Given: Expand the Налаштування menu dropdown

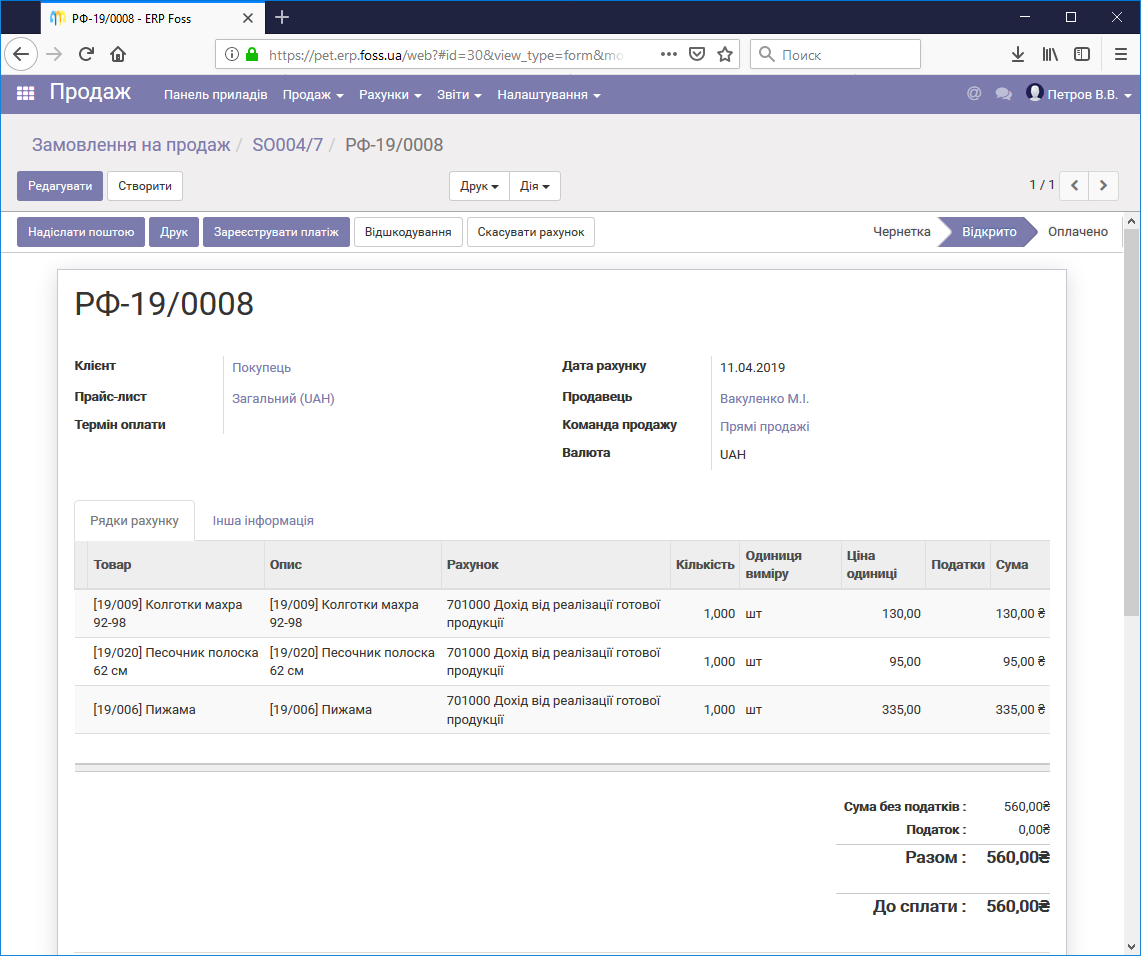Looking at the screenshot, I should click(549, 95).
